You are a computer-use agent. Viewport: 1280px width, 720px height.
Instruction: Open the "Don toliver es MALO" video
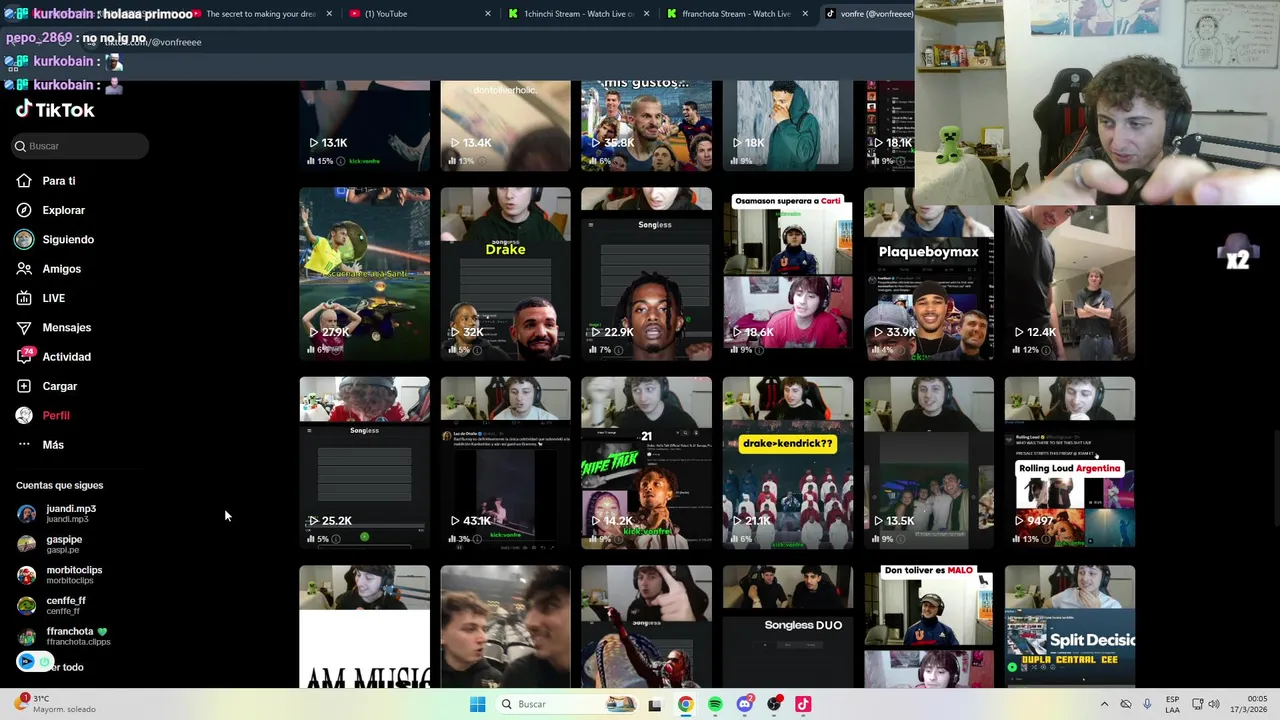(x=929, y=626)
